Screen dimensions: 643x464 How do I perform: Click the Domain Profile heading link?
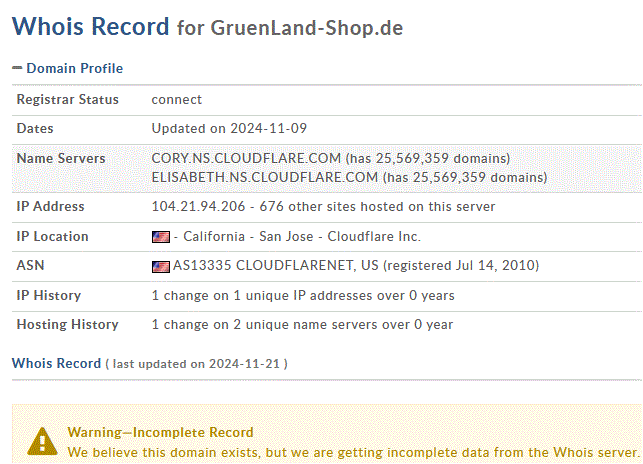[75, 68]
